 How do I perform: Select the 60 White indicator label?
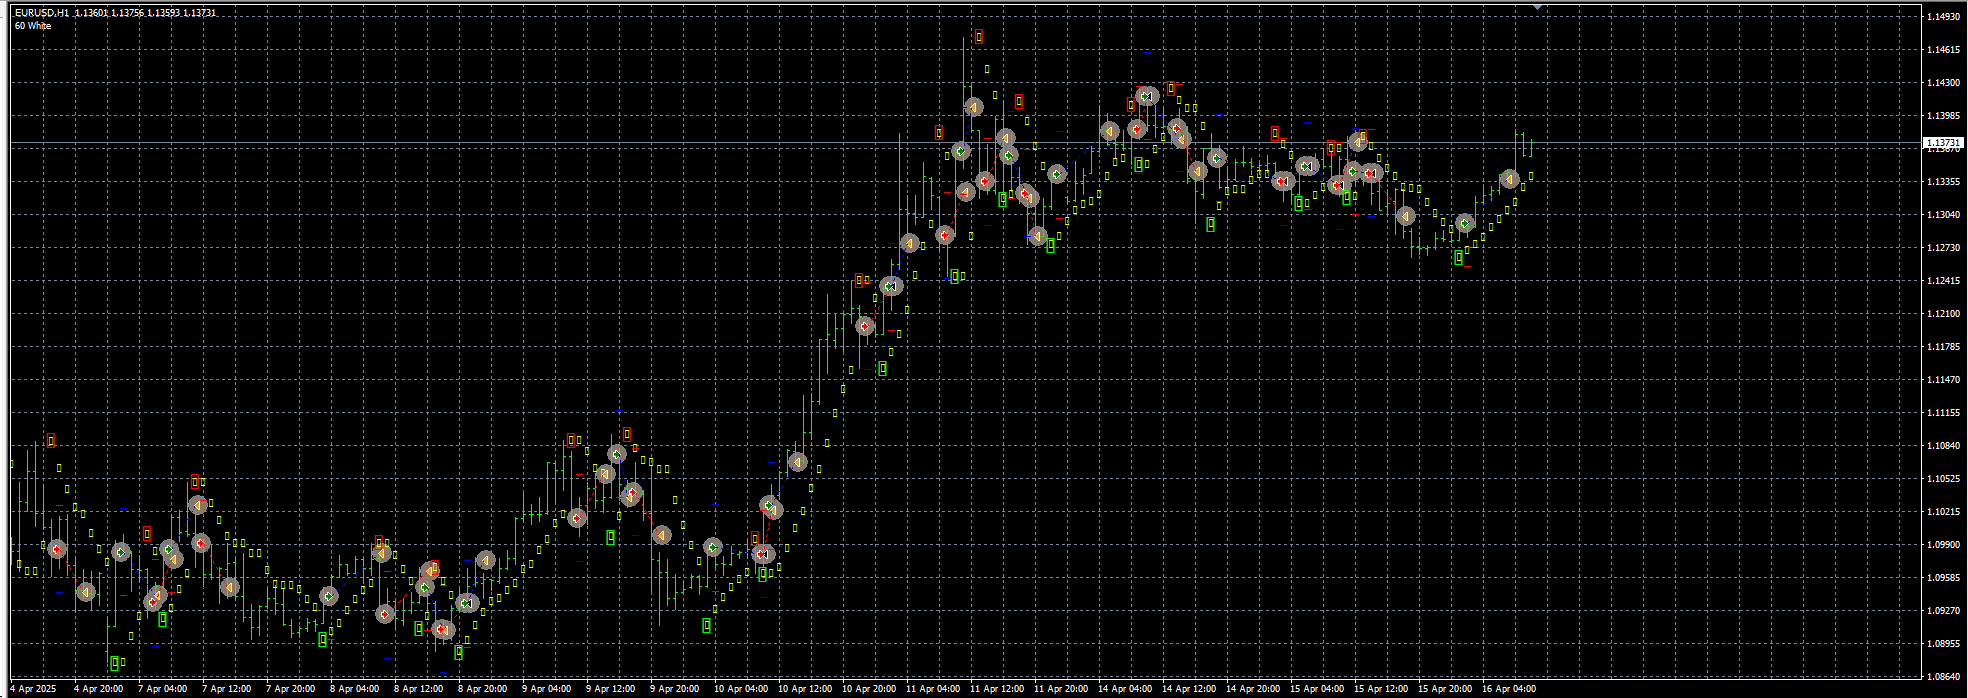33,26
